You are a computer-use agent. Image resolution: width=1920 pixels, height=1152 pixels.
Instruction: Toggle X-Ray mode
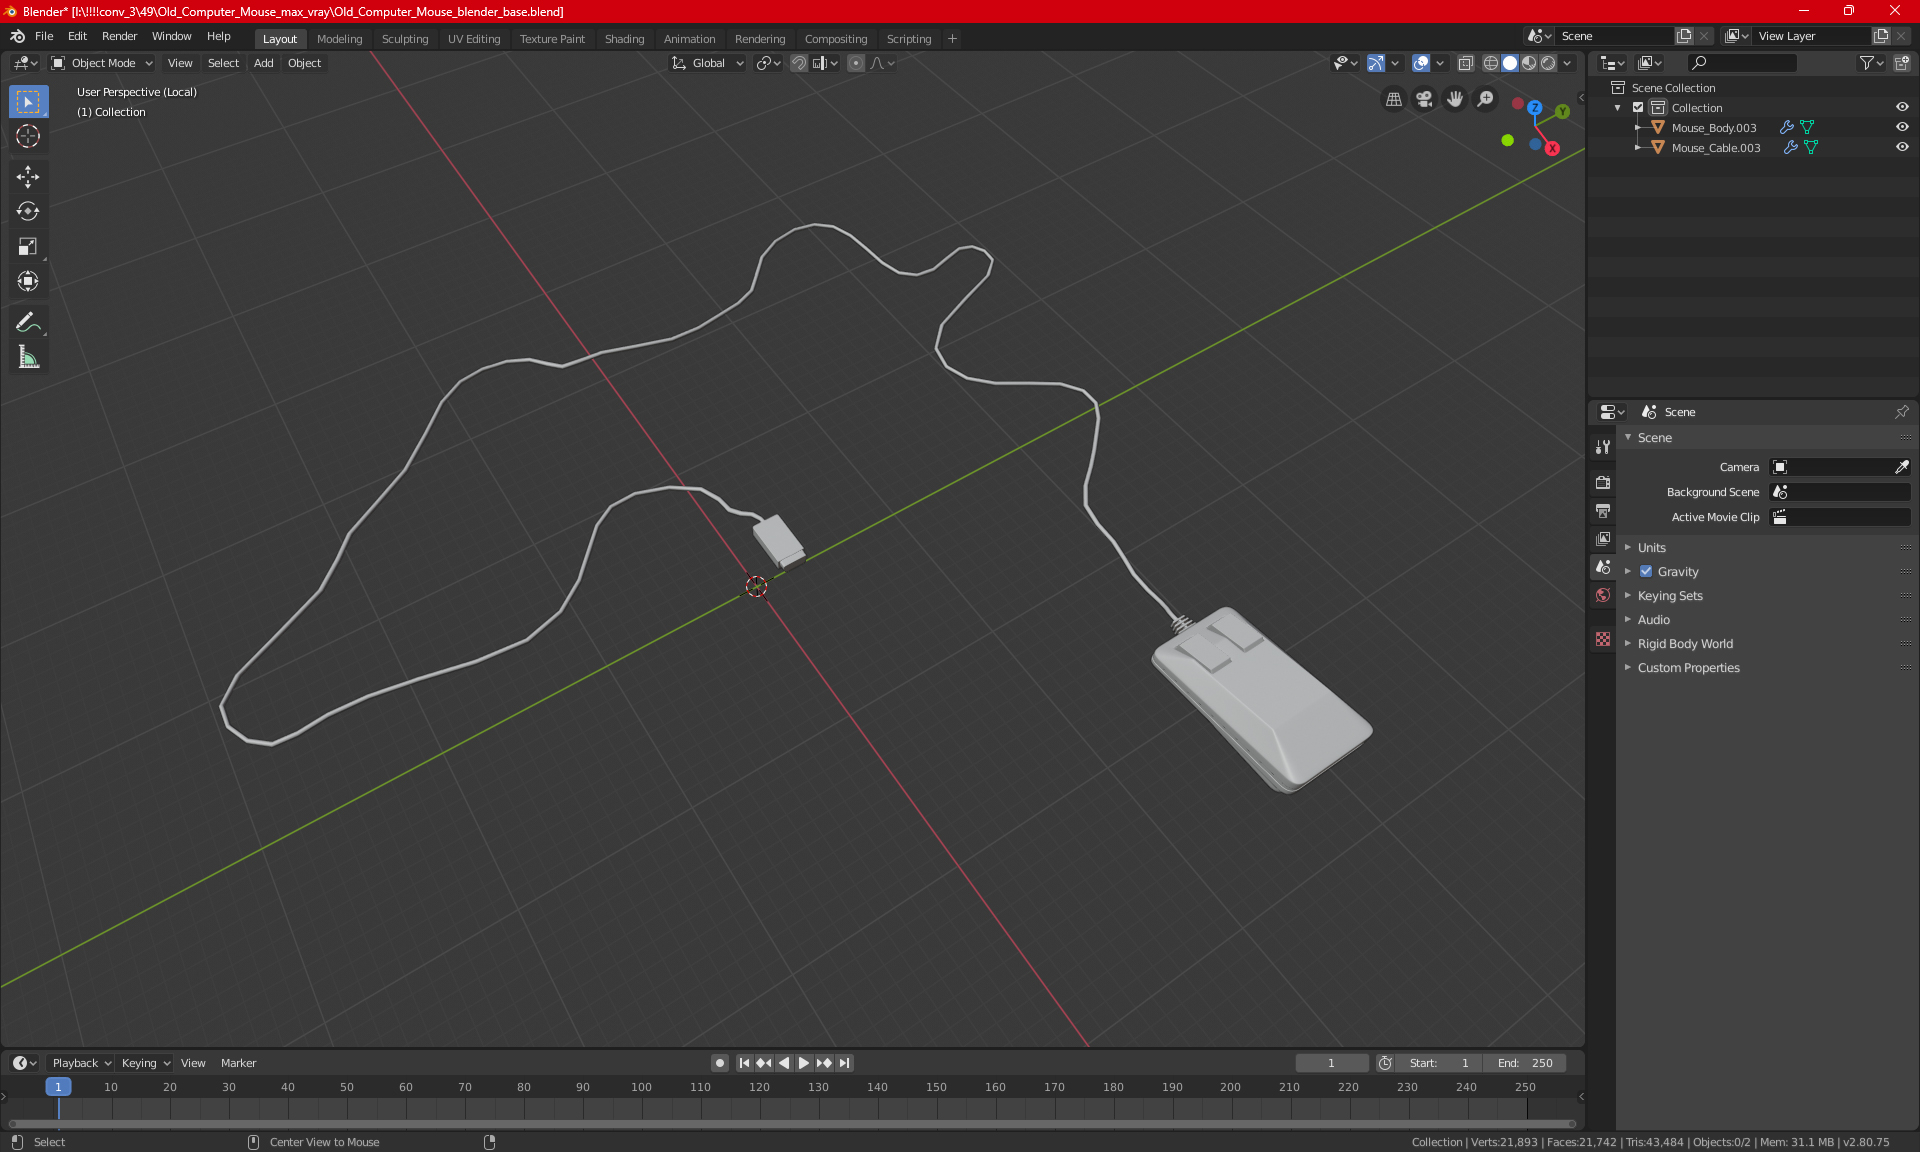click(x=1465, y=63)
